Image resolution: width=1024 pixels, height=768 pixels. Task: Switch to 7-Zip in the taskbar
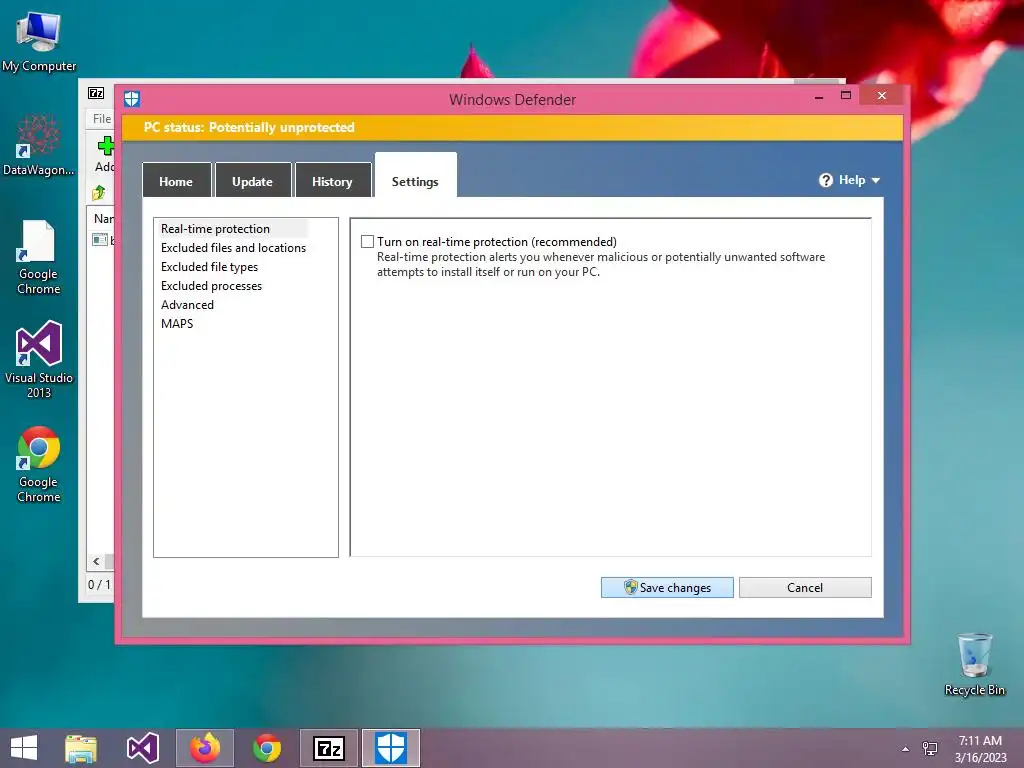click(329, 748)
